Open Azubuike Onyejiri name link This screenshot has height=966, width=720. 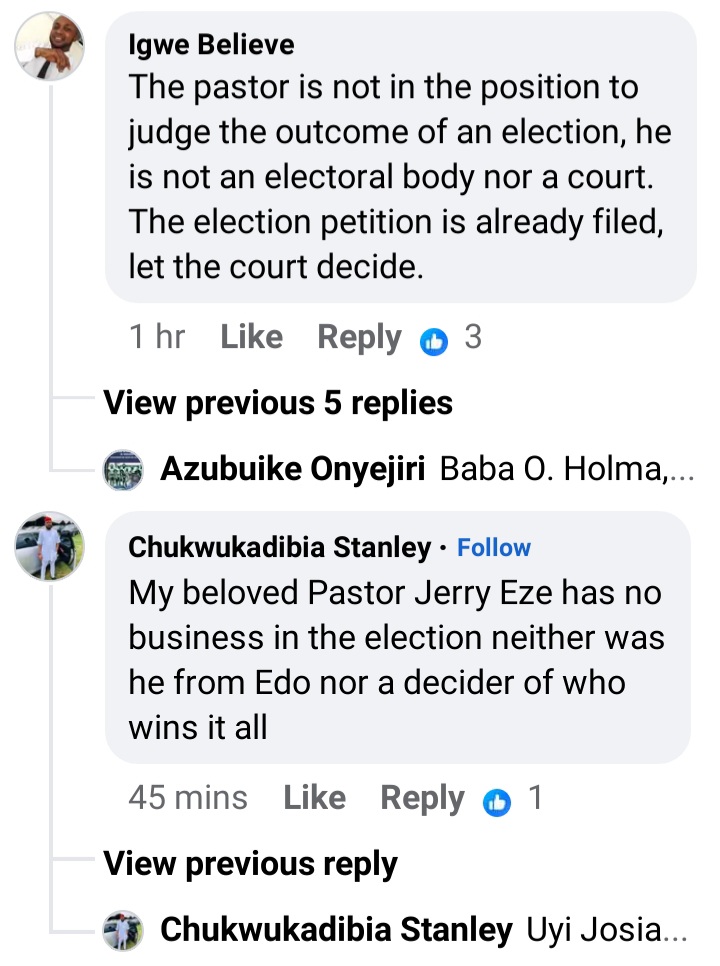tap(294, 470)
